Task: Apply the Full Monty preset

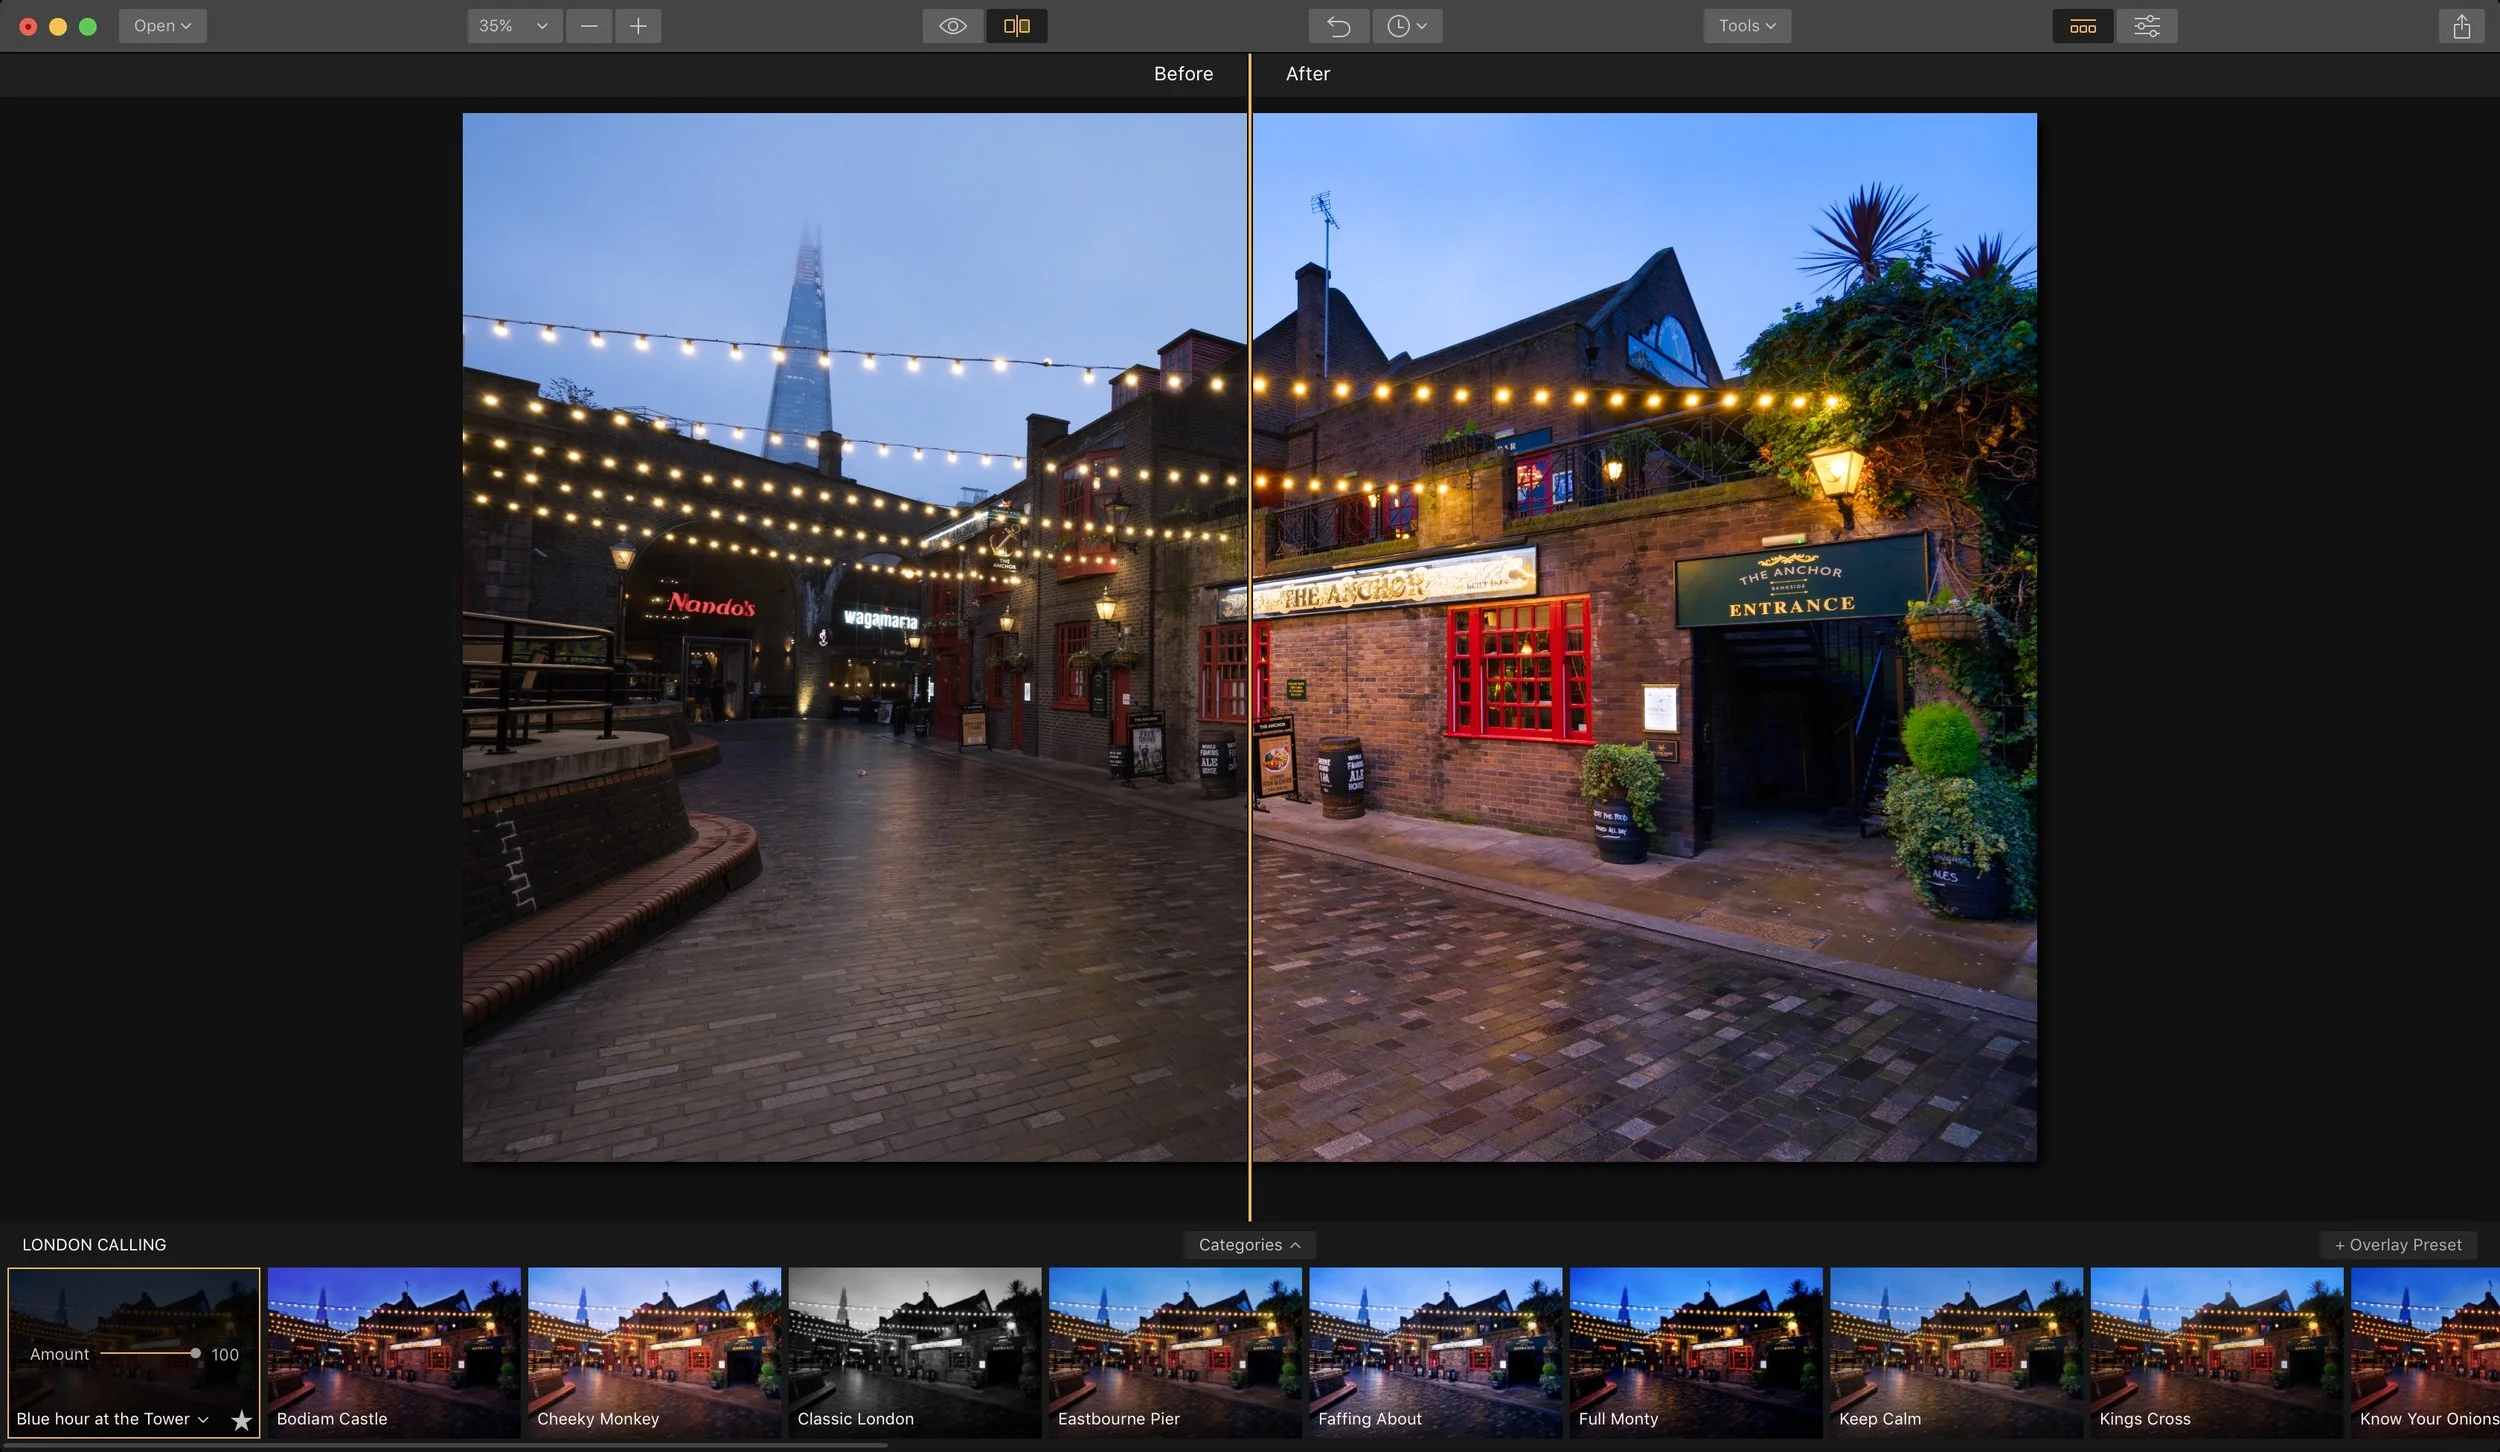Action: click(x=1696, y=1353)
